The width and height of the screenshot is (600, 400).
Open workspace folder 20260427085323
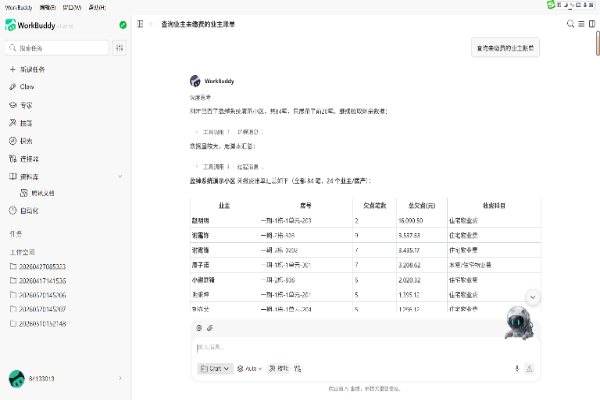38,266
